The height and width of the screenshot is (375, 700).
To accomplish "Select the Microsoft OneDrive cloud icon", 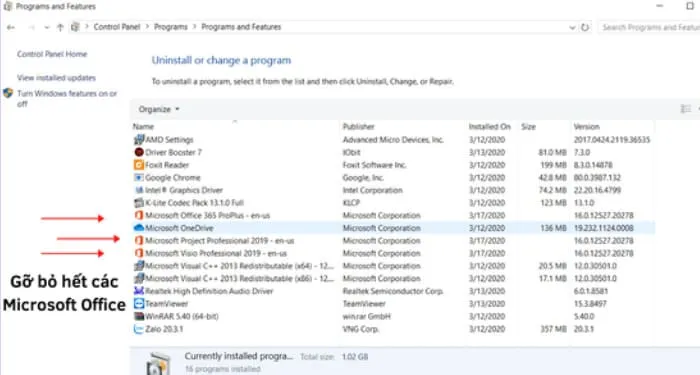I will coord(139,228).
